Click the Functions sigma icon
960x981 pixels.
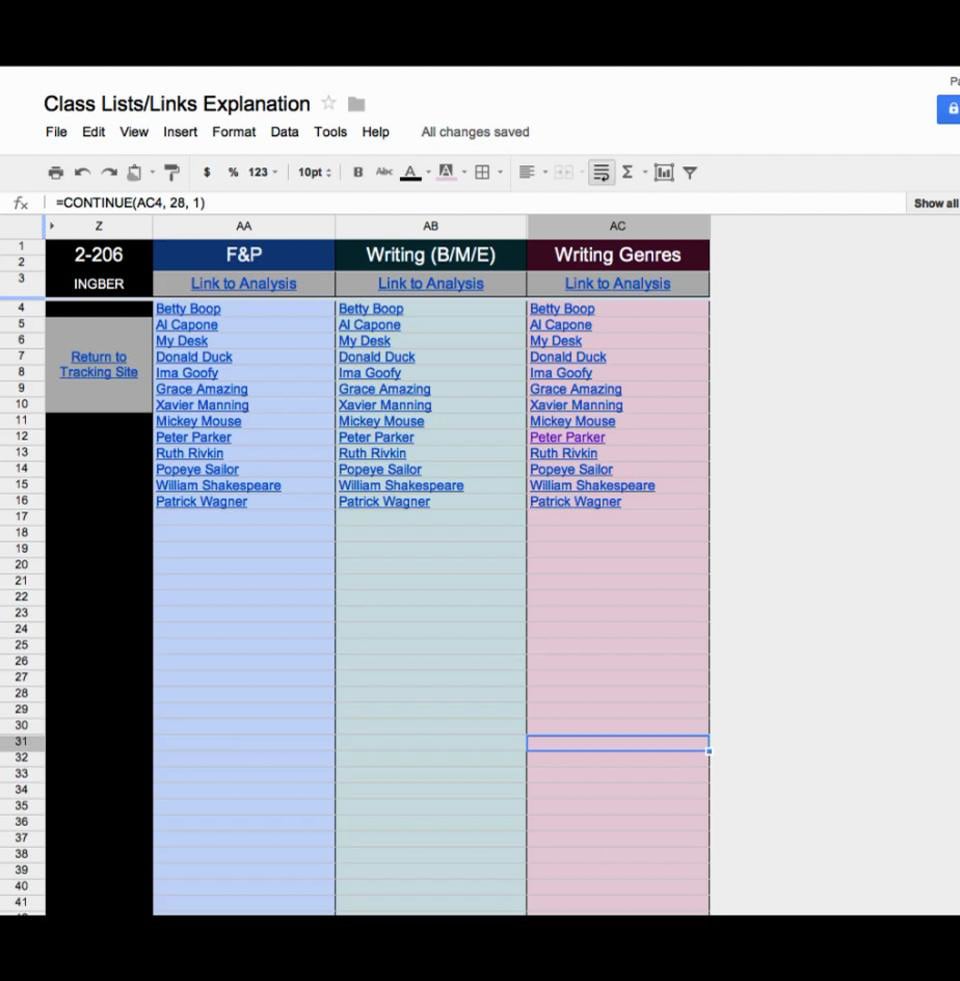[627, 172]
